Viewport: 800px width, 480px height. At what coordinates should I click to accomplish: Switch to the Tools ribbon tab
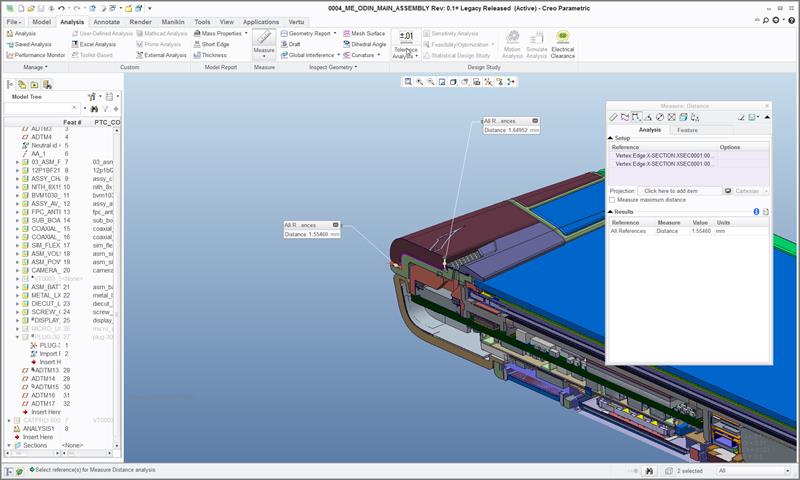point(202,22)
